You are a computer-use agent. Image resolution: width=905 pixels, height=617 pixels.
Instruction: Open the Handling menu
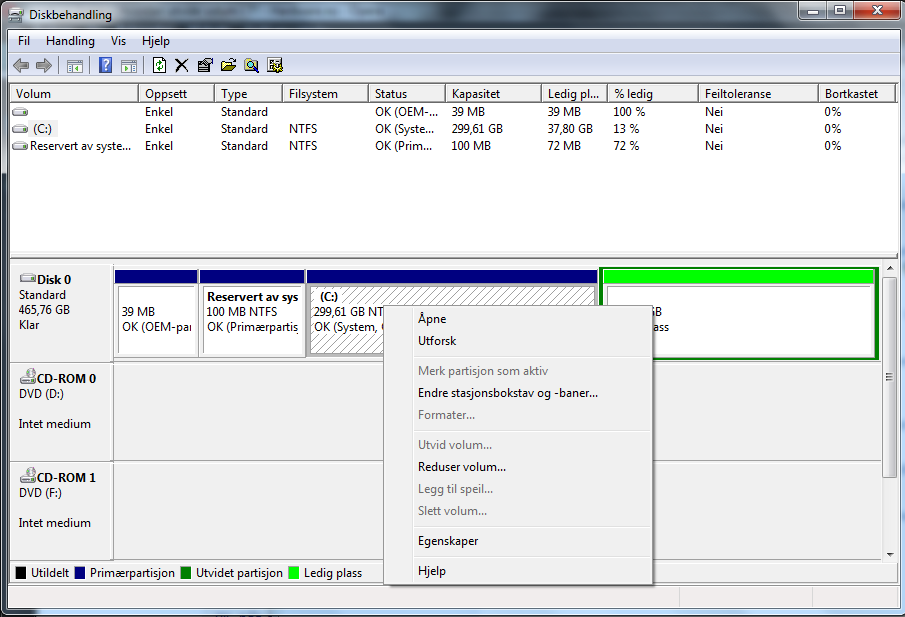tap(70, 41)
